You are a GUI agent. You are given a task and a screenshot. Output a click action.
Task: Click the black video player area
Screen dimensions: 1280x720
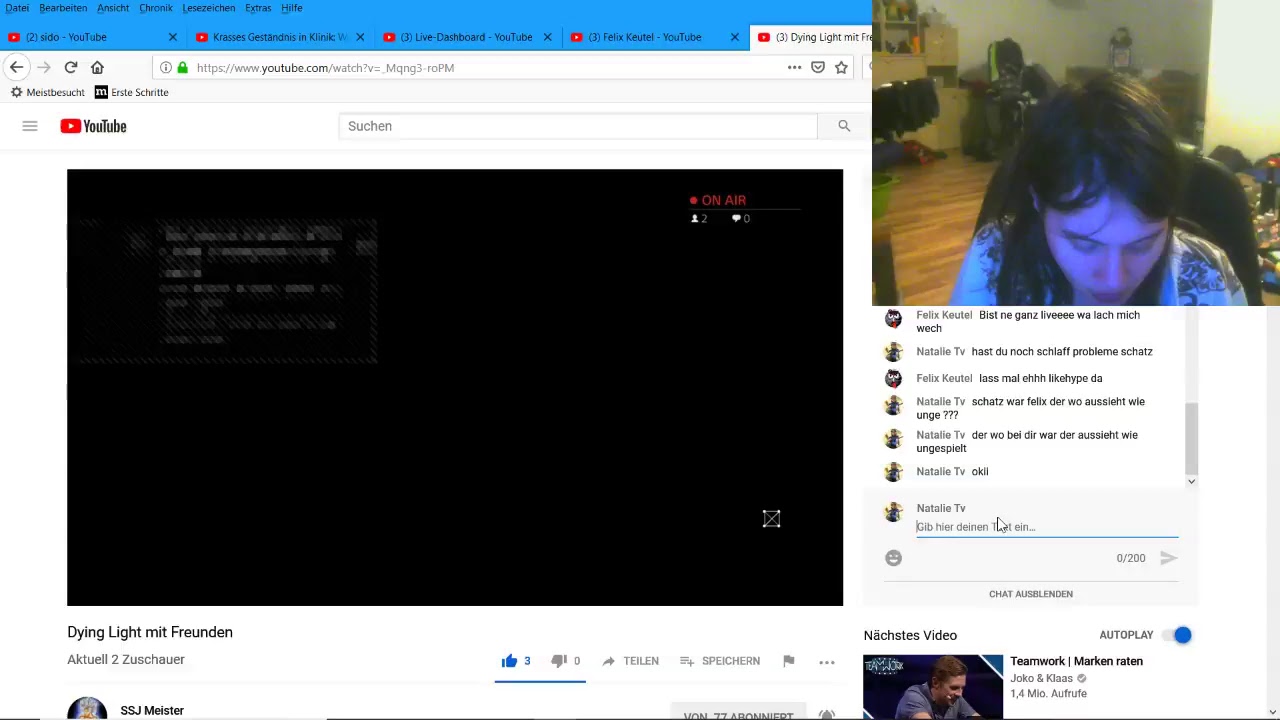pyautogui.click(x=455, y=387)
